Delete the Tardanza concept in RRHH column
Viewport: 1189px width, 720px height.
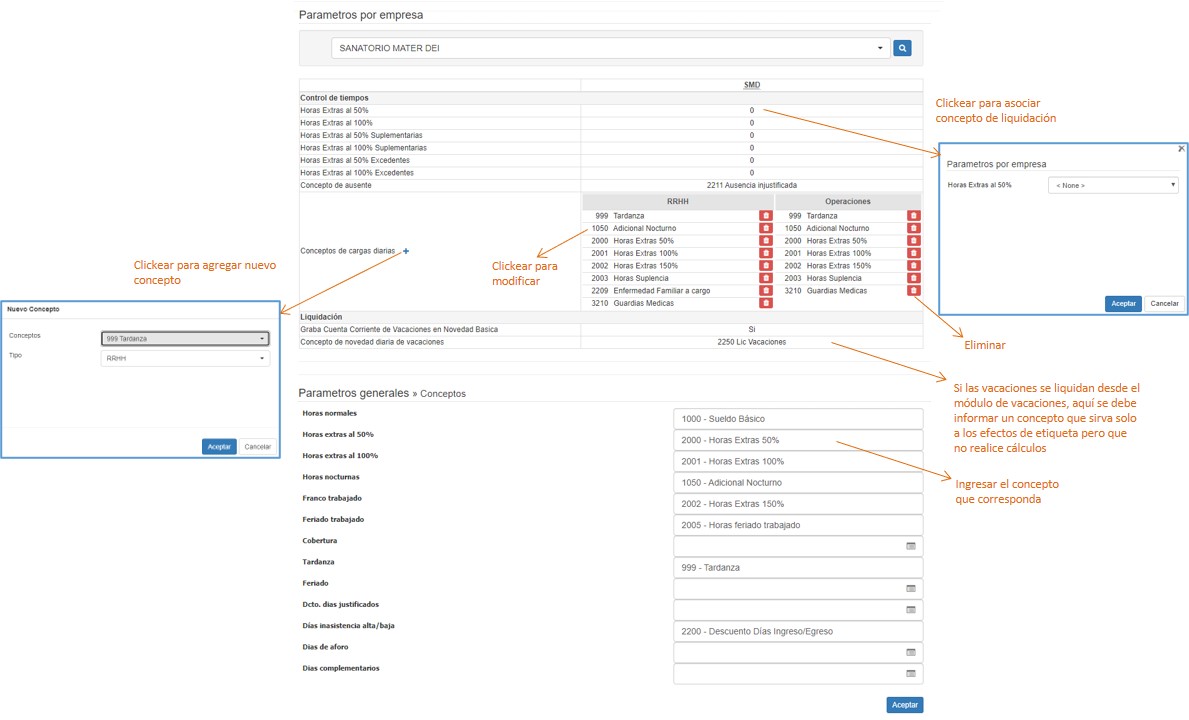pos(766,216)
